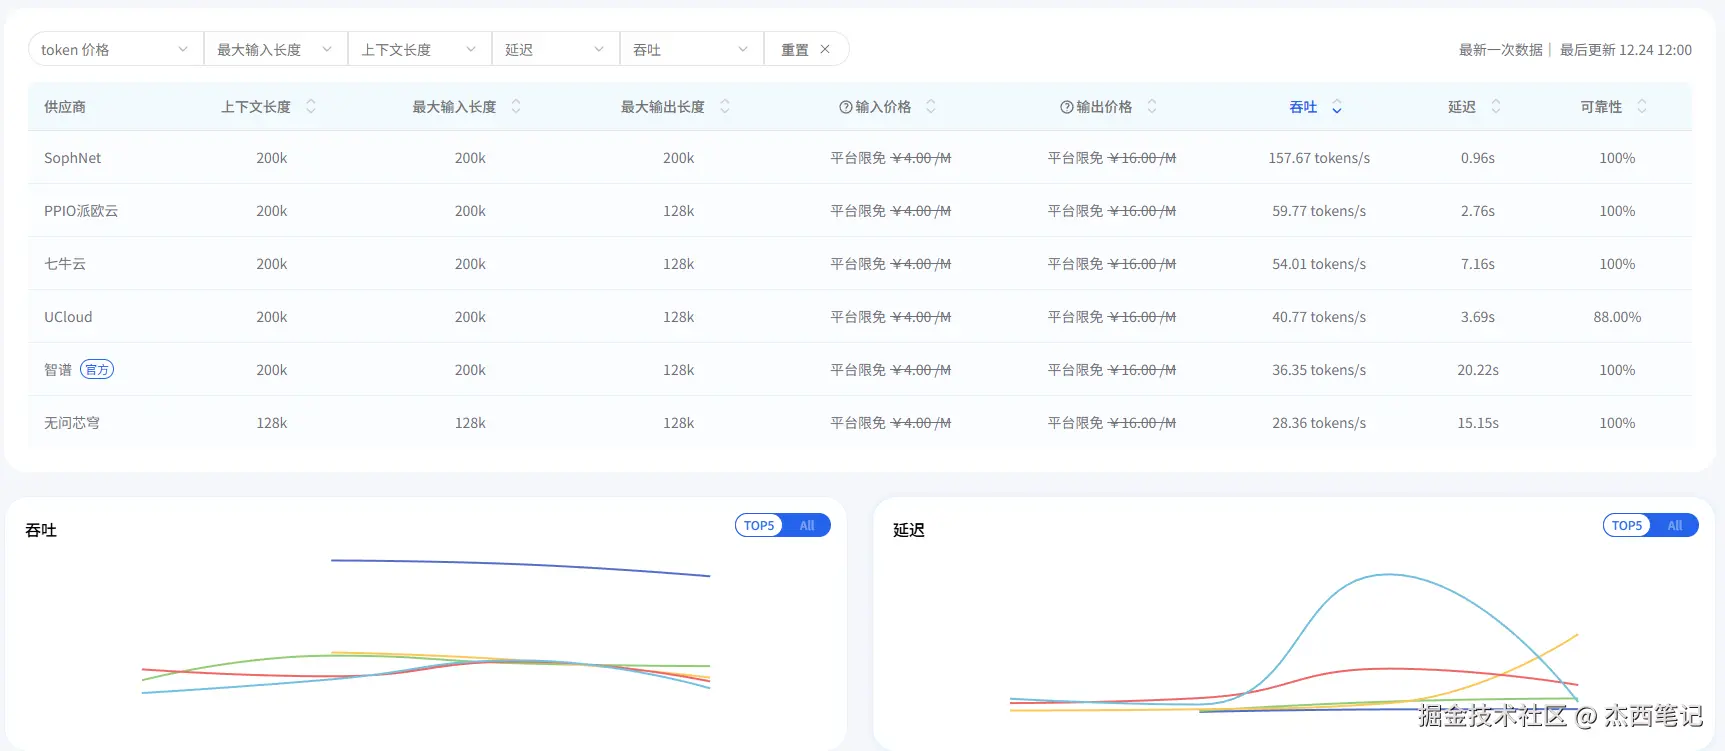Click the 重置 reset button
Viewport: 1725px width, 751px height.
(806, 49)
